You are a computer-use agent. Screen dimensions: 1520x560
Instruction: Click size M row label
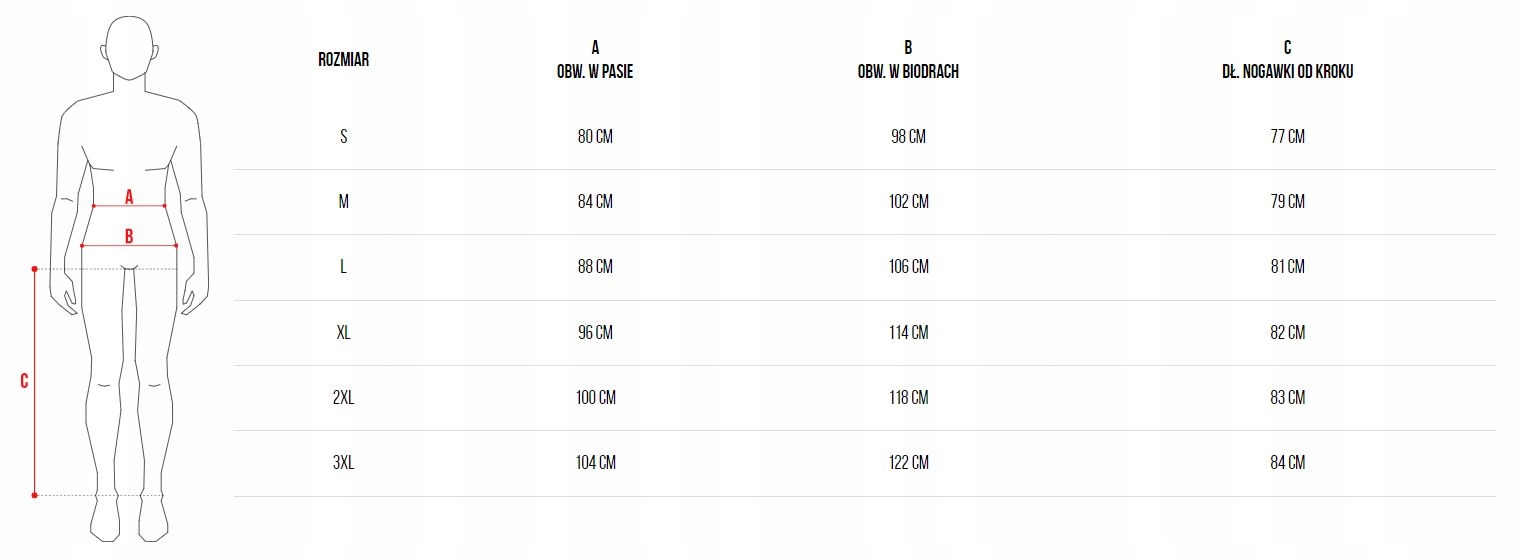(x=343, y=202)
